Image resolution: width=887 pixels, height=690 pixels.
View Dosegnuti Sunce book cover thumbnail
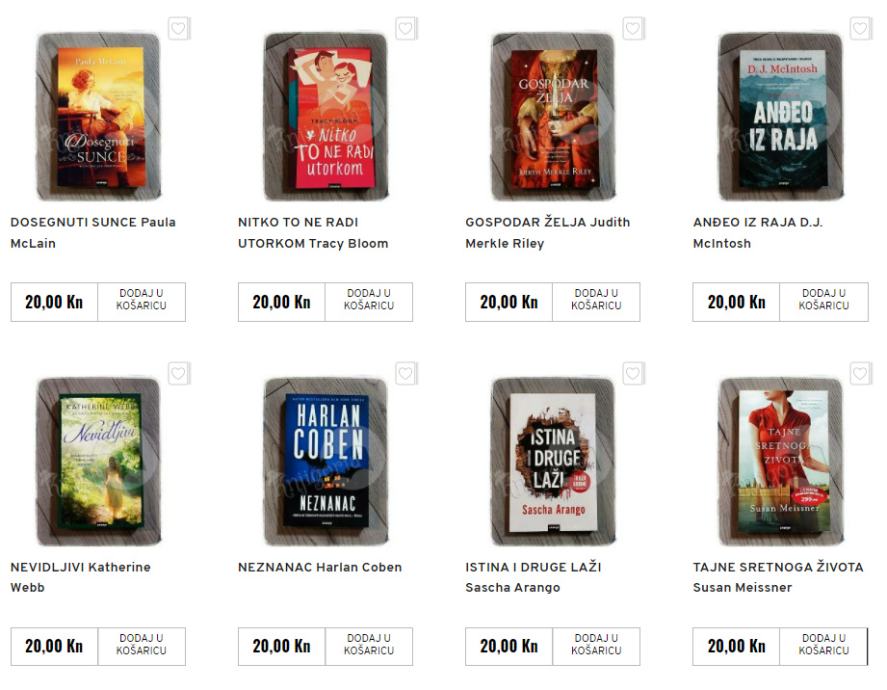coord(99,117)
